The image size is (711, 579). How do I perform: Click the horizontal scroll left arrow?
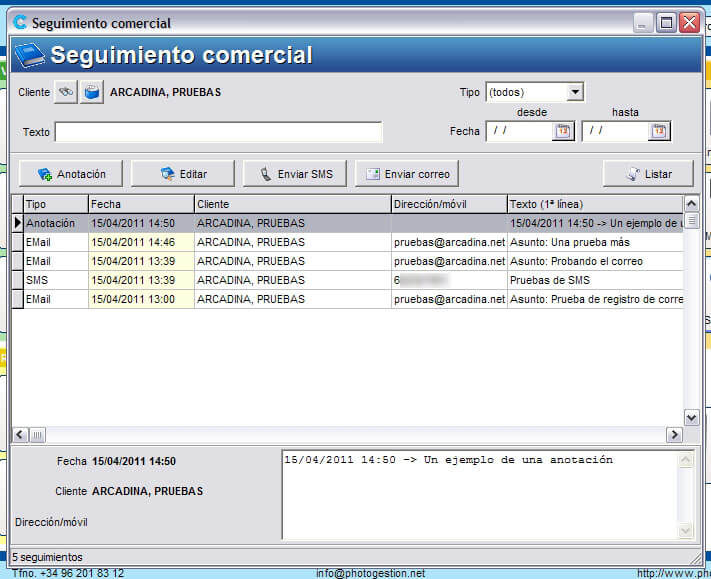coord(19,435)
